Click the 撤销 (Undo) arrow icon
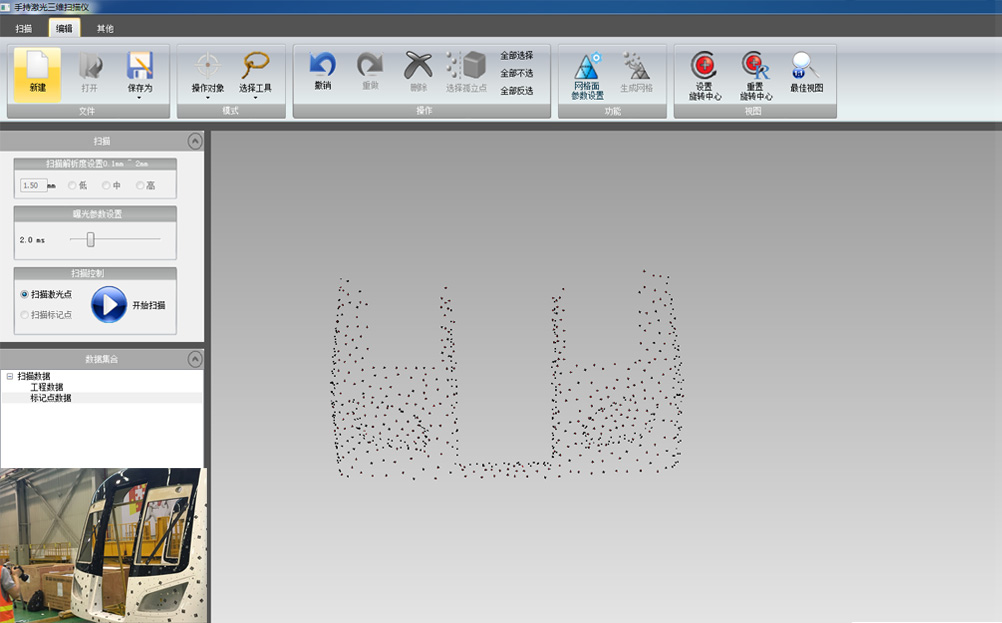The width and height of the screenshot is (1002, 623). click(x=322, y=67)
